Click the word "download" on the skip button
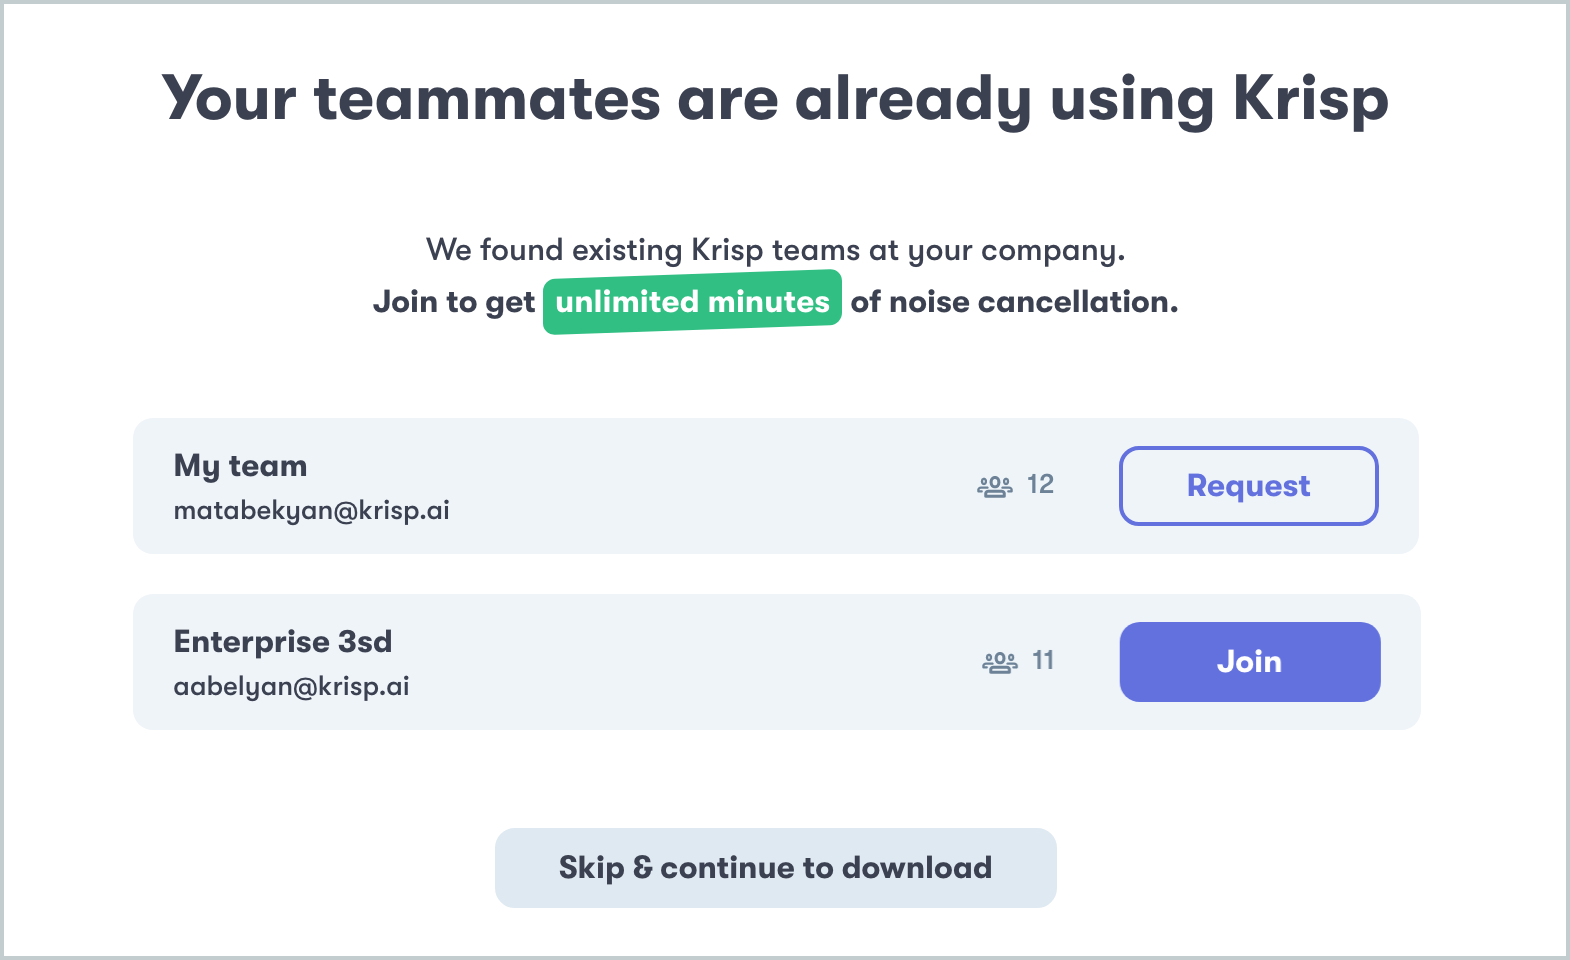1570x960 pixels. coord(917,868)
